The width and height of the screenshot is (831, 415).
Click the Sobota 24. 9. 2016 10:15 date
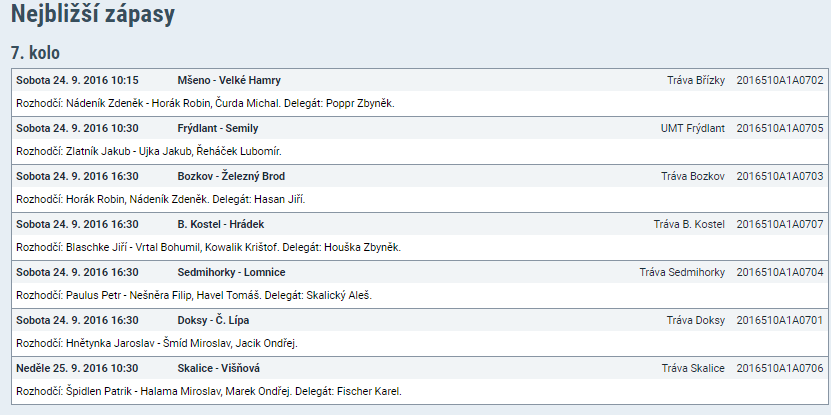[77, 80]
